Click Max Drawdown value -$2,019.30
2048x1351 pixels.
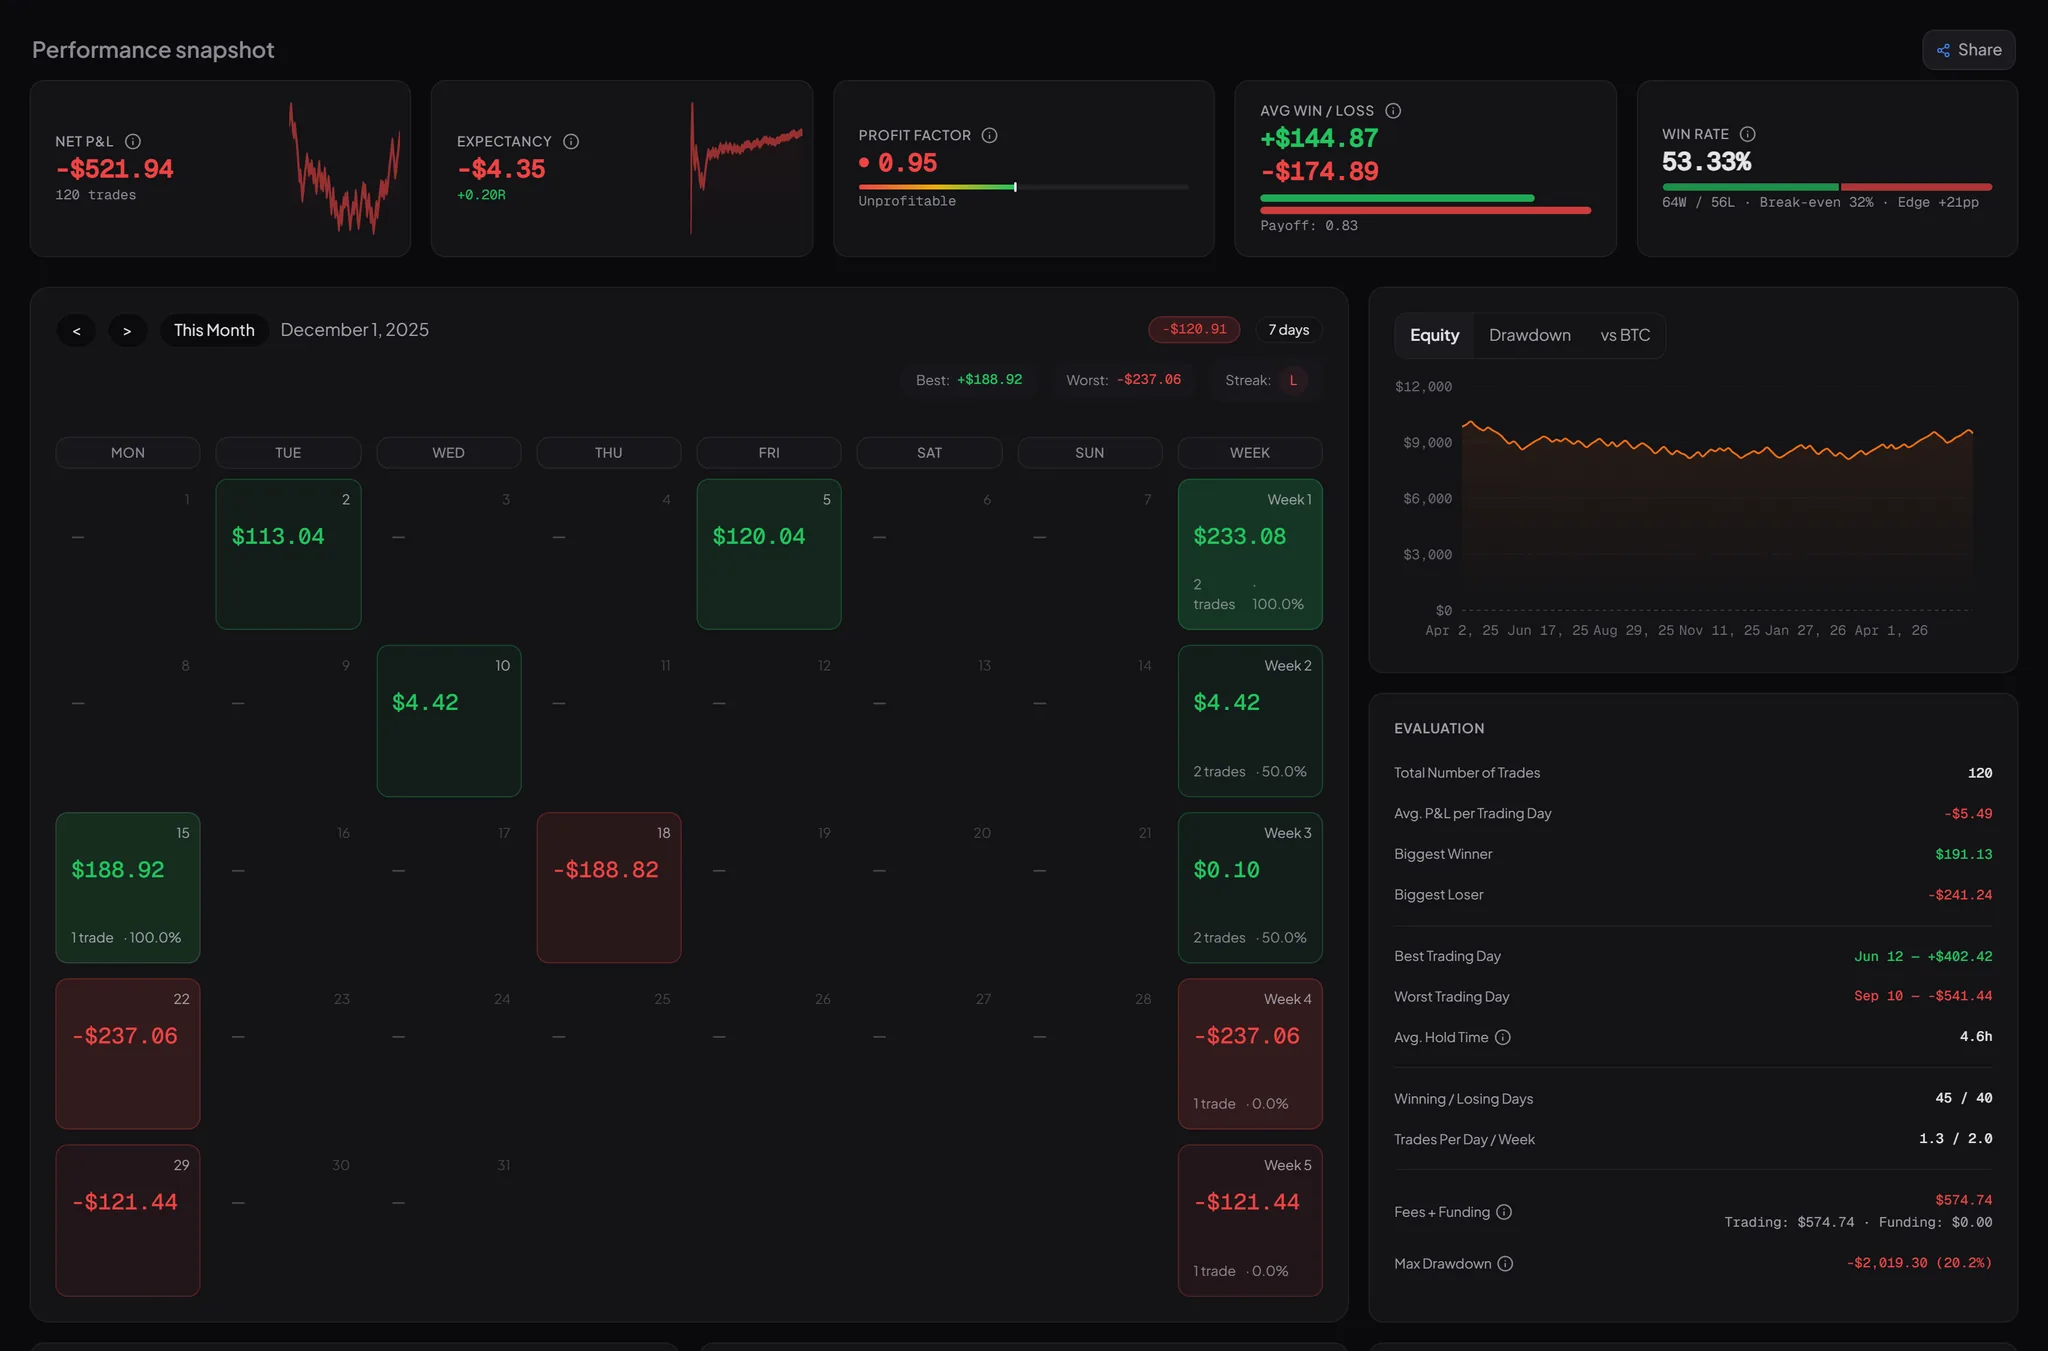[x=1919, y=1264]
